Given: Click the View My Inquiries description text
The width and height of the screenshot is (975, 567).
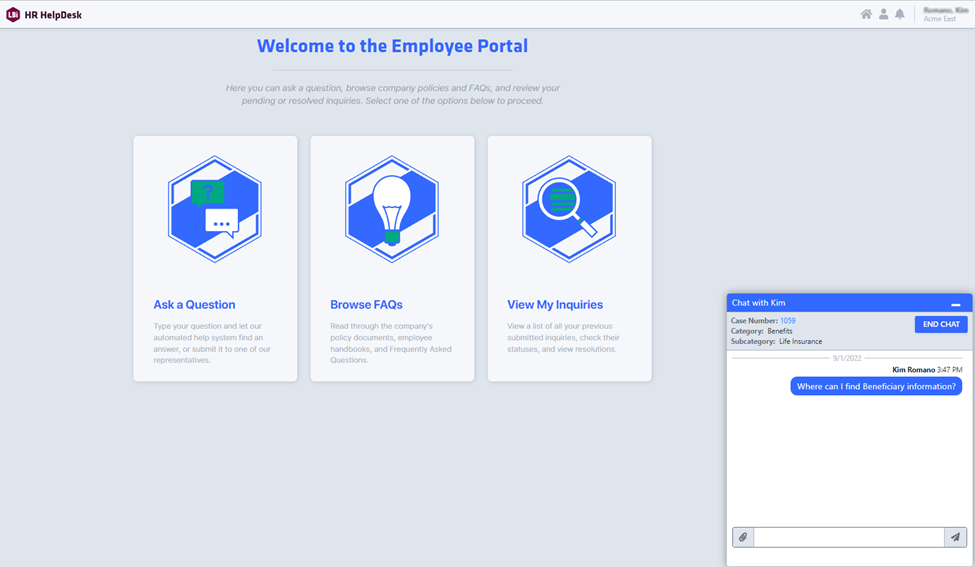Looking at the screenshot, I should point(563,338).
